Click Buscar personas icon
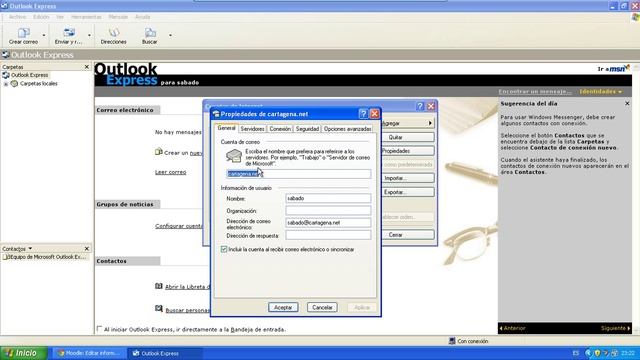640x360 pixels. [x=159, y=309]
